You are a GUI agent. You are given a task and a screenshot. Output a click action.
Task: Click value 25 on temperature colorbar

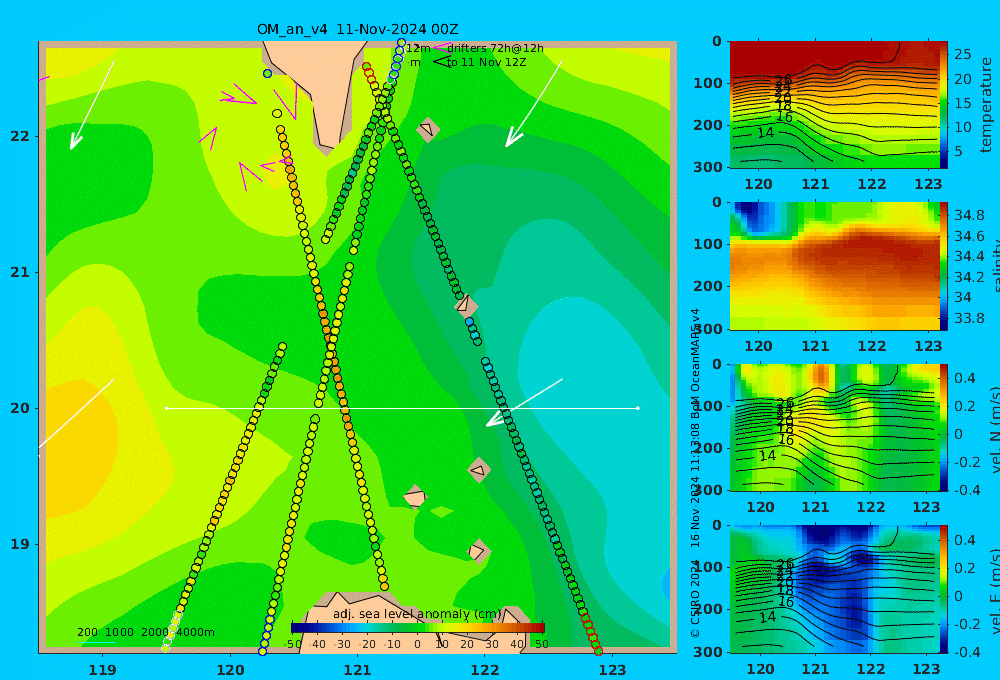coord(962,54)
